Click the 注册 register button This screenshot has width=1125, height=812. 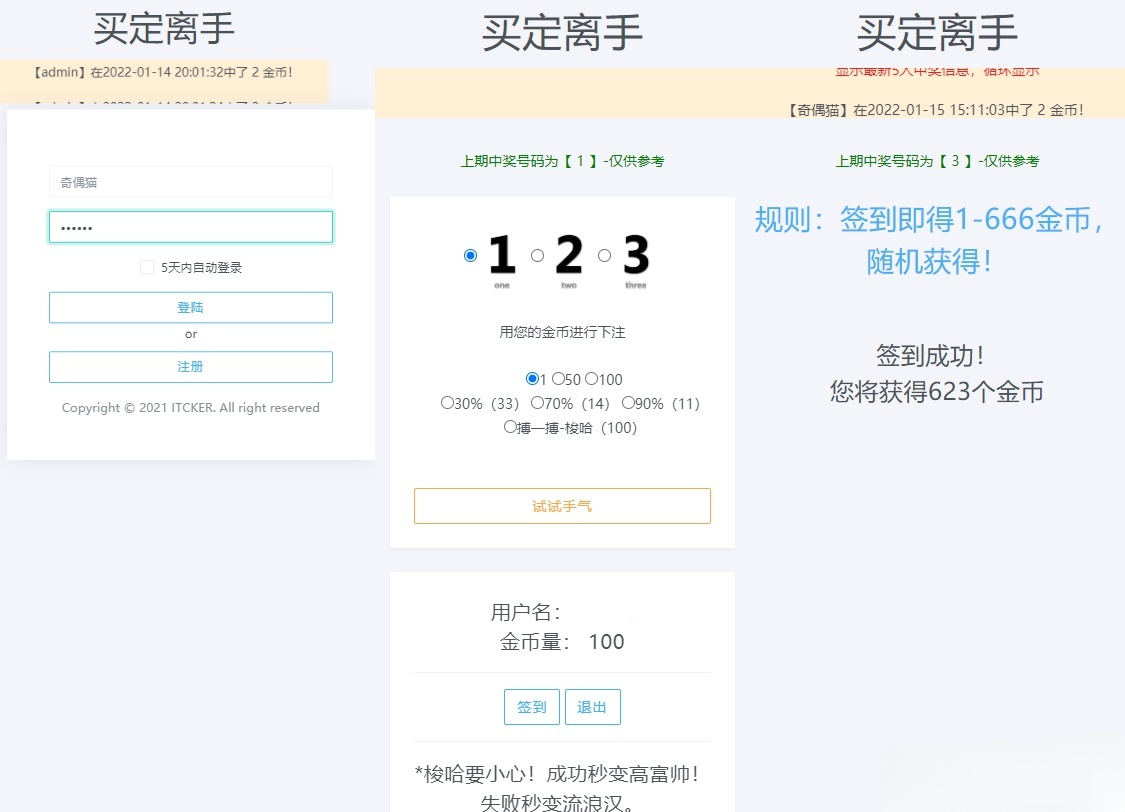[x=190, y=367]
